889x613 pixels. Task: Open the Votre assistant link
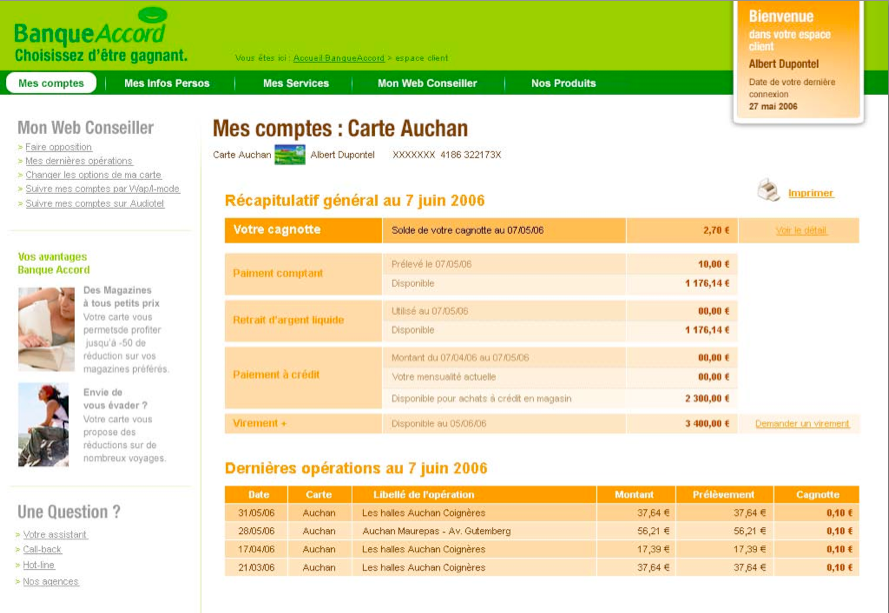55,535
